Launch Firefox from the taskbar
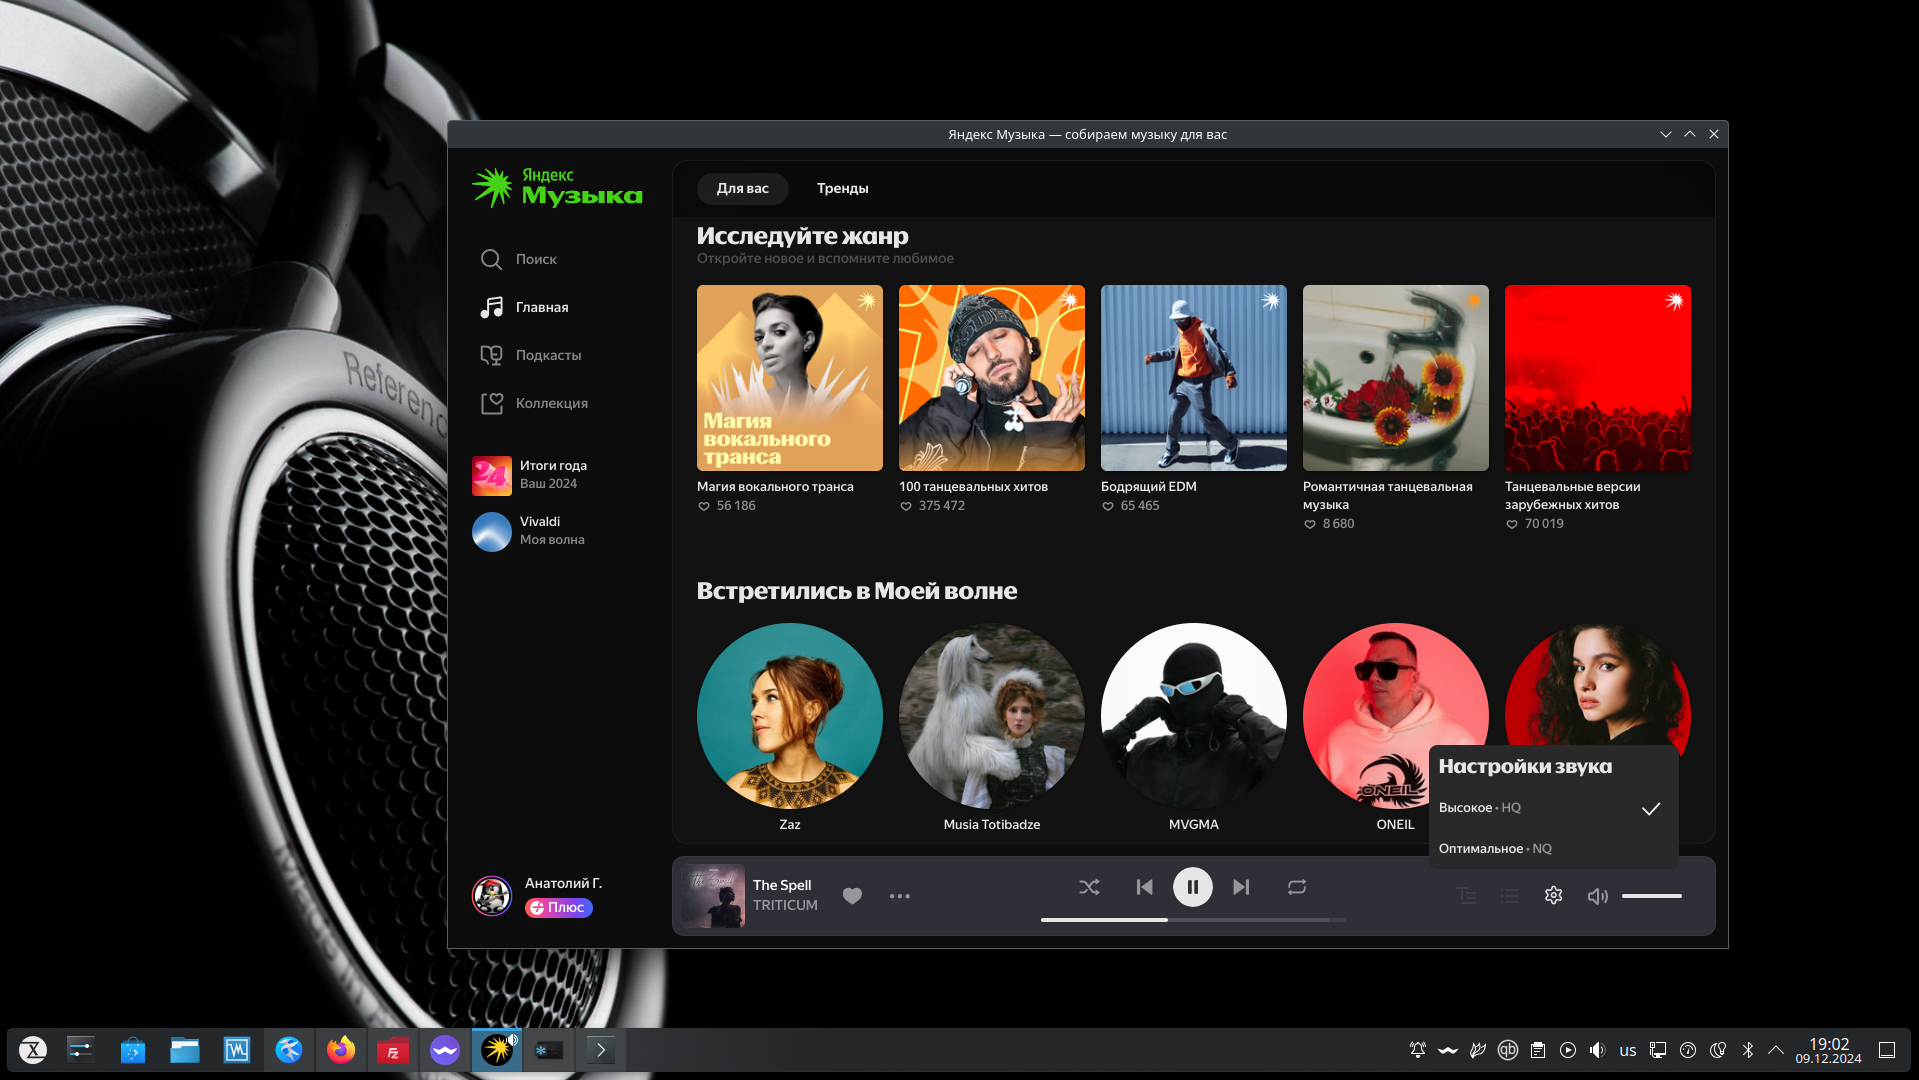1919x1080 pixels. (341, 1050)
